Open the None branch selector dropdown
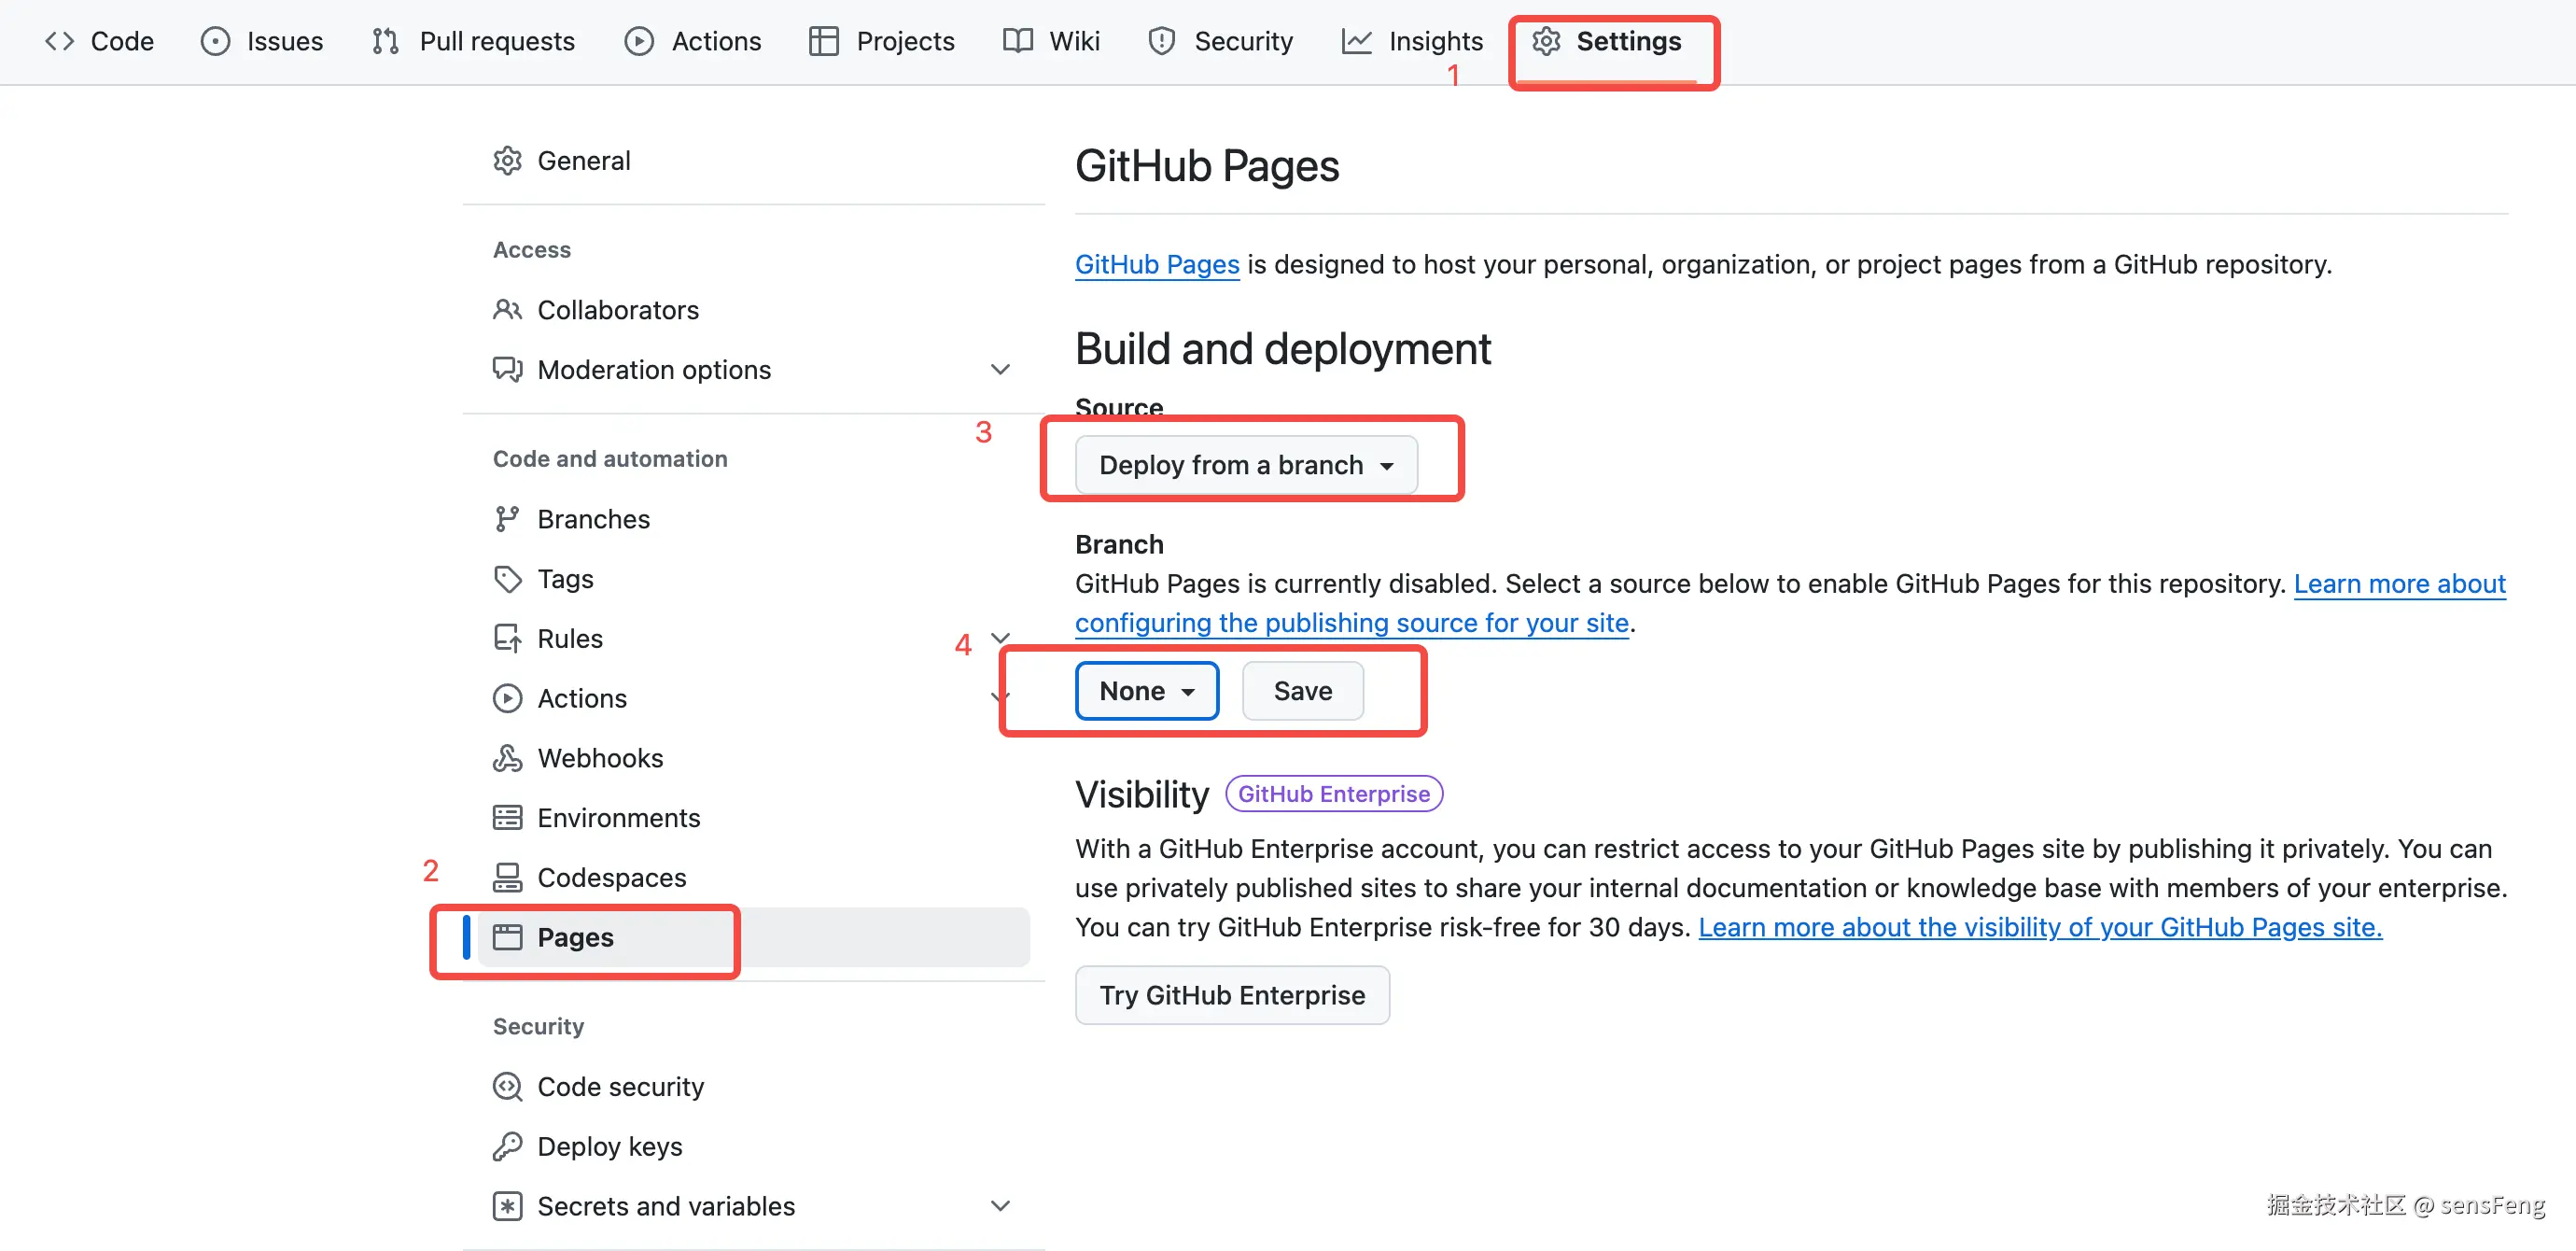Viewport: 2576px width, 1251px height. 1146,691
